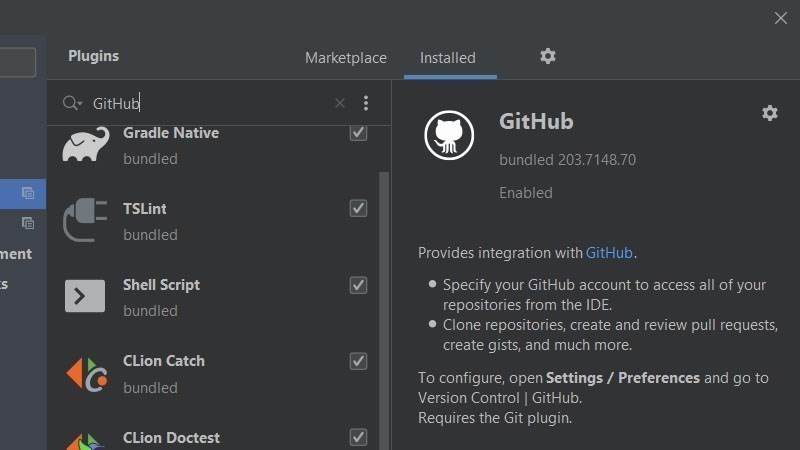Screen dimensions: 800x450
Task: Disable the Gradle Native plugin checkbox
Action: (358, 133)
